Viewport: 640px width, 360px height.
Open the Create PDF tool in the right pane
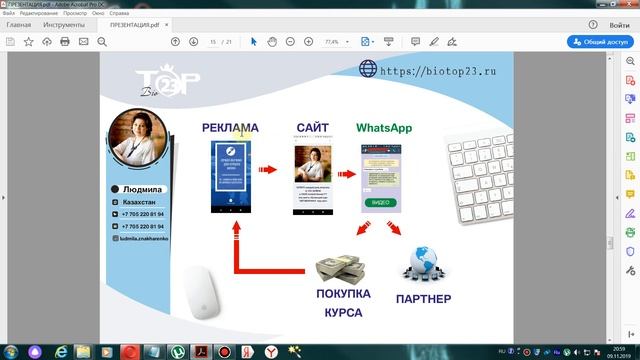click(630, 80)
